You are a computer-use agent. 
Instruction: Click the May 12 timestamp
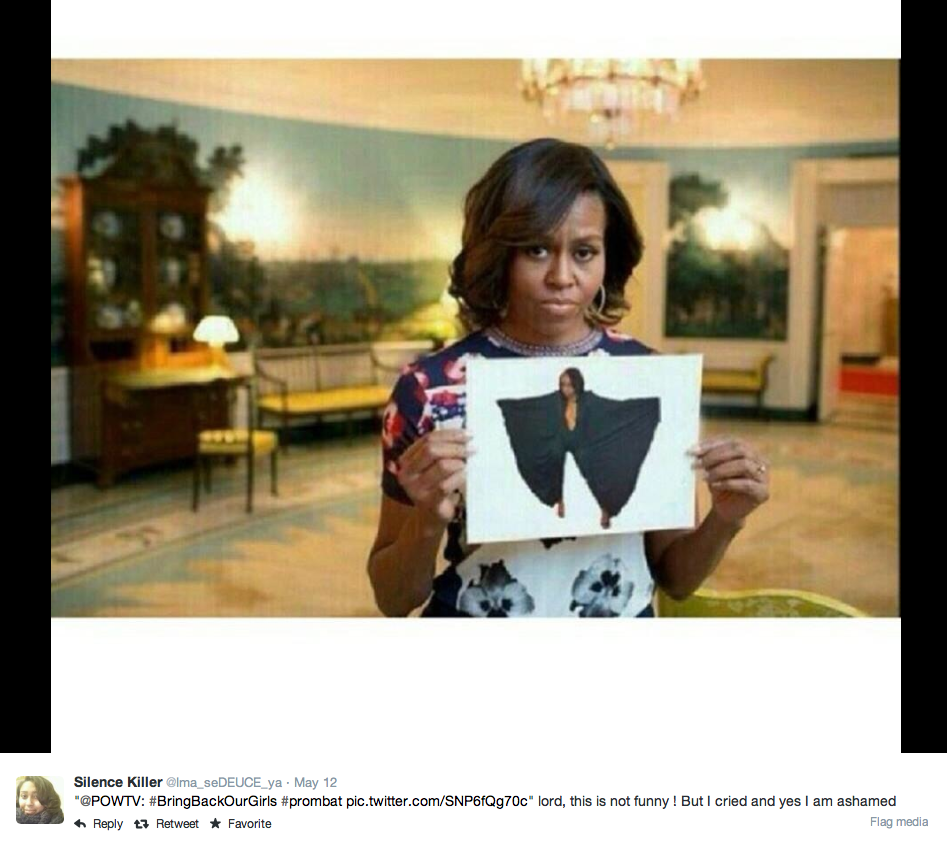coord(315,783)
